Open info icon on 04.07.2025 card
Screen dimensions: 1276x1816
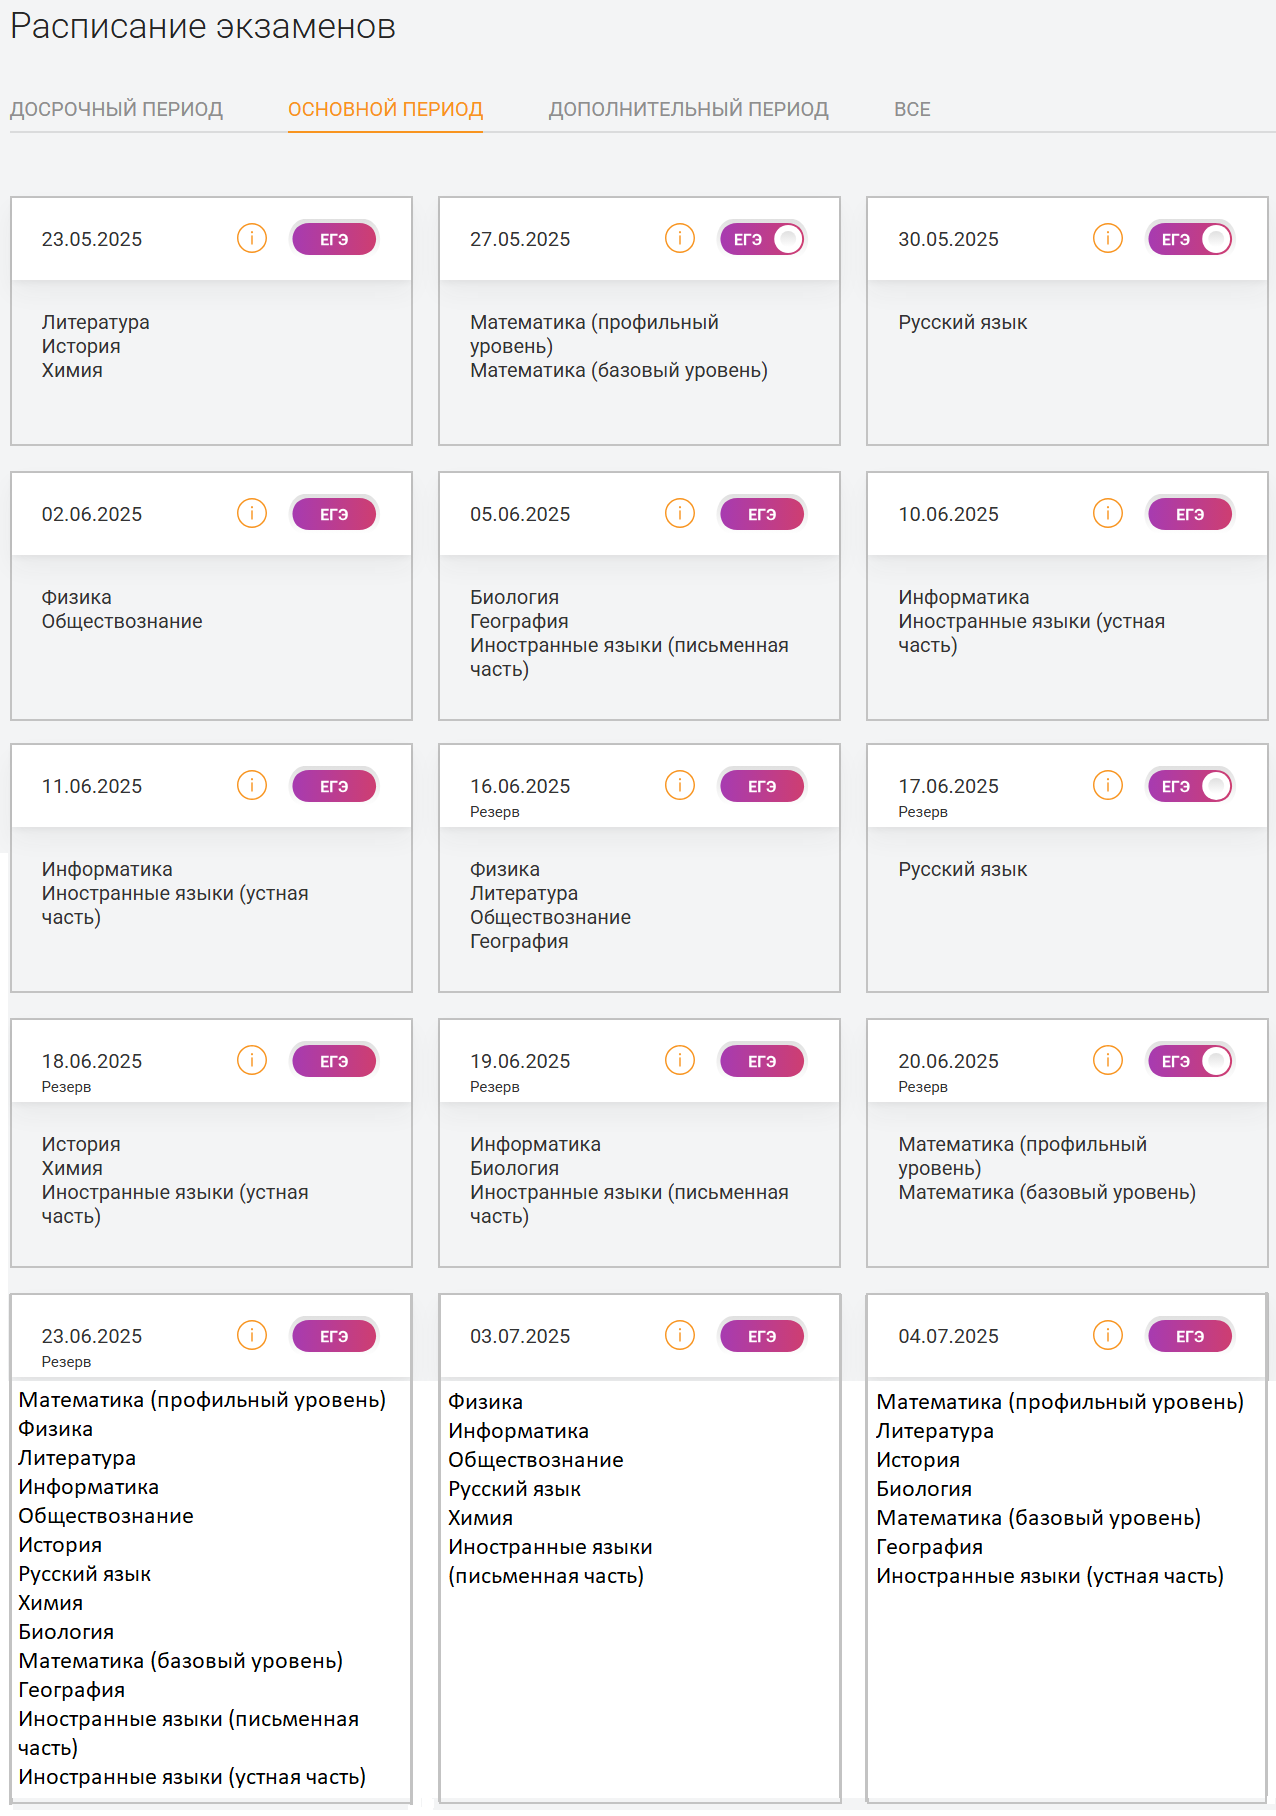(1108, 1336)
